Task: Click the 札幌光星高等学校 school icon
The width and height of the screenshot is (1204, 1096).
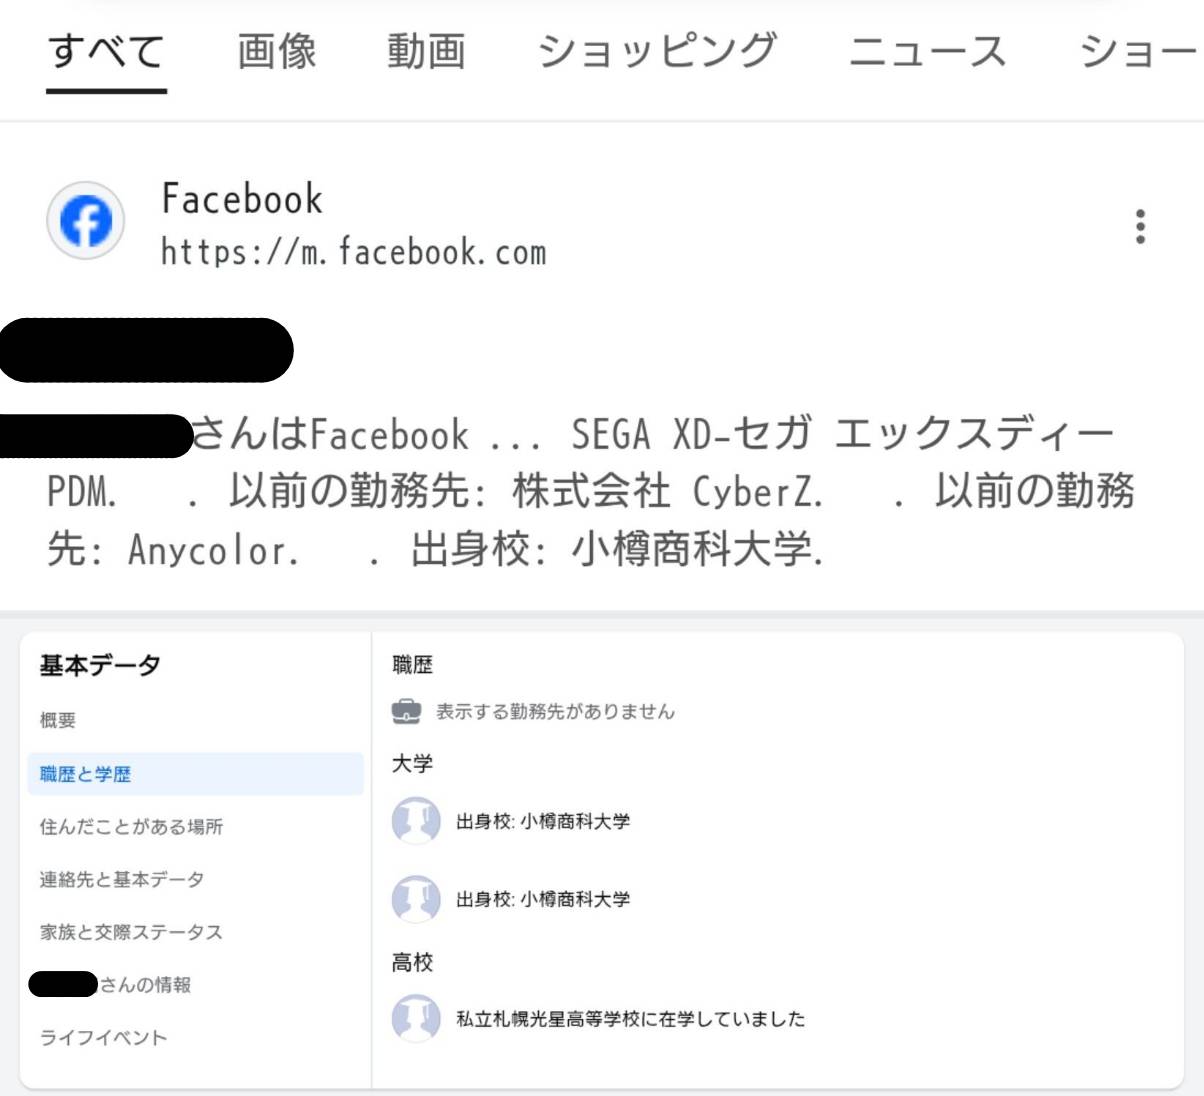Action: click(x=416, y=1018)
